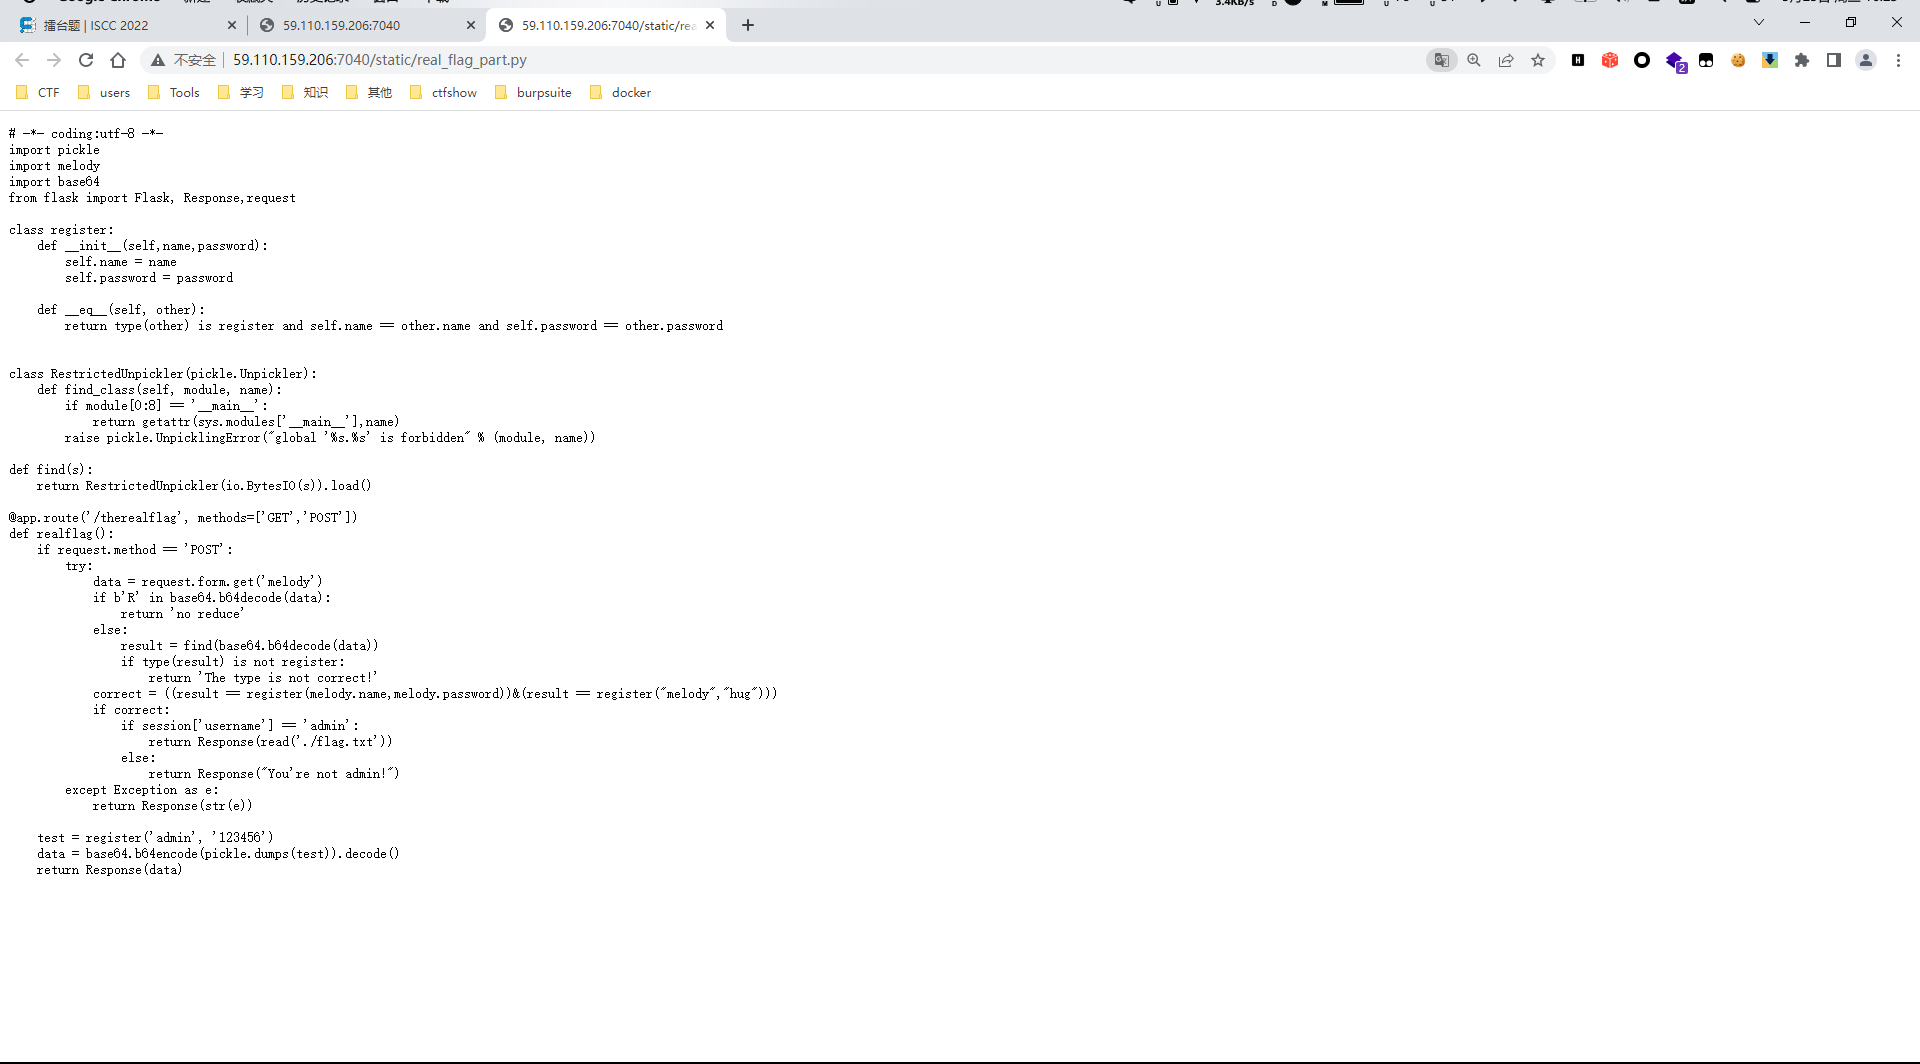
Task: Open the purple layered extension with badge 2
Action: pyautogui.click(x=1675, y=61)
